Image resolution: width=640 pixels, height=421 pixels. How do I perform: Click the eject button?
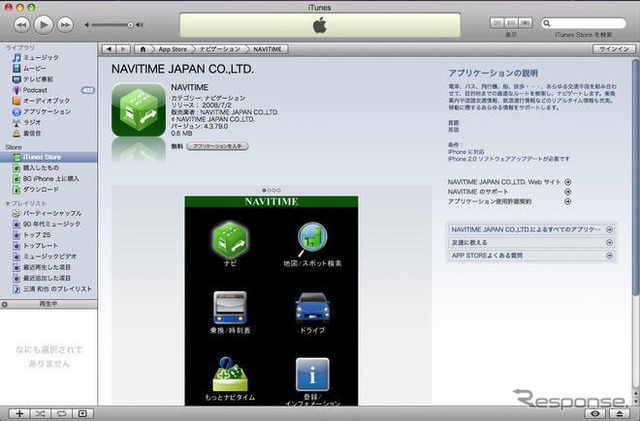[620, 414]
